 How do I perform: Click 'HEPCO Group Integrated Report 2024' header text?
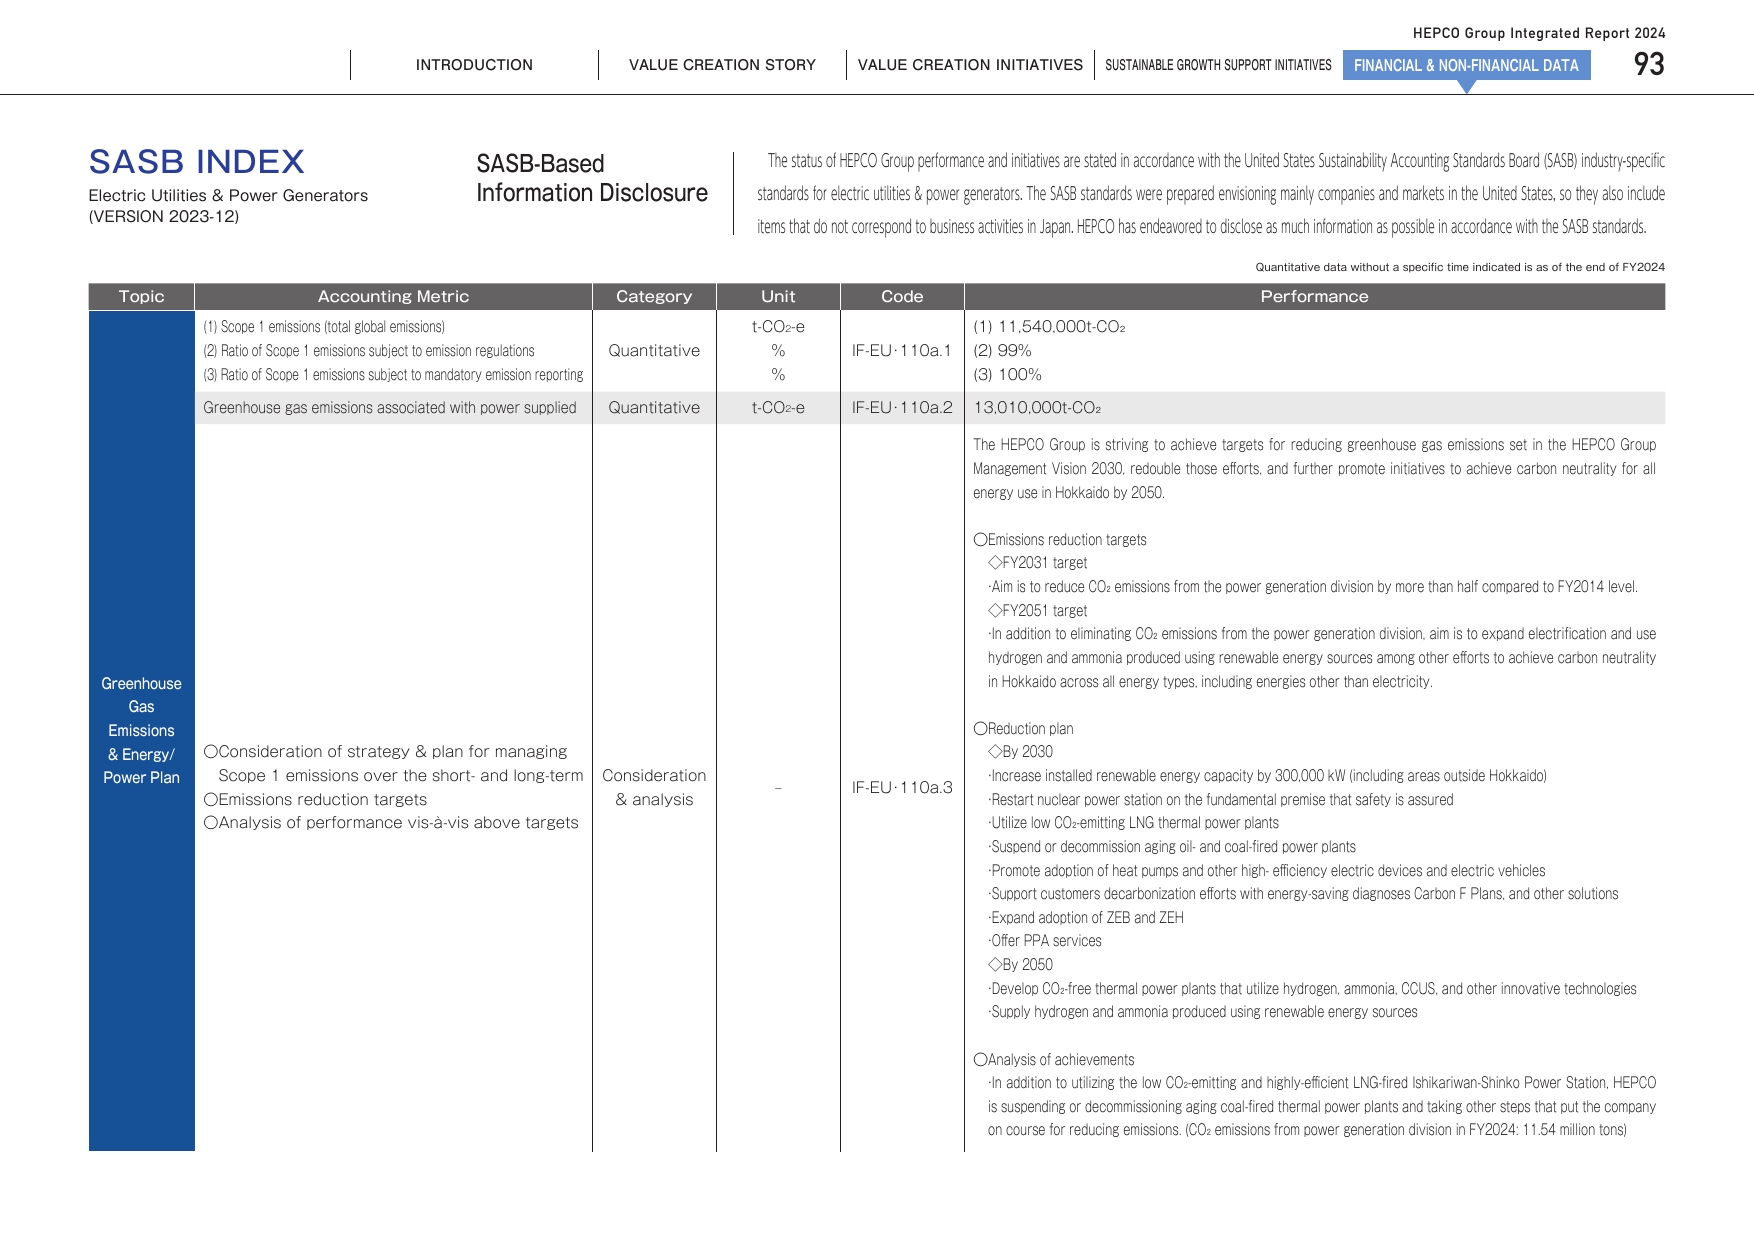[x=1539, y=33]
